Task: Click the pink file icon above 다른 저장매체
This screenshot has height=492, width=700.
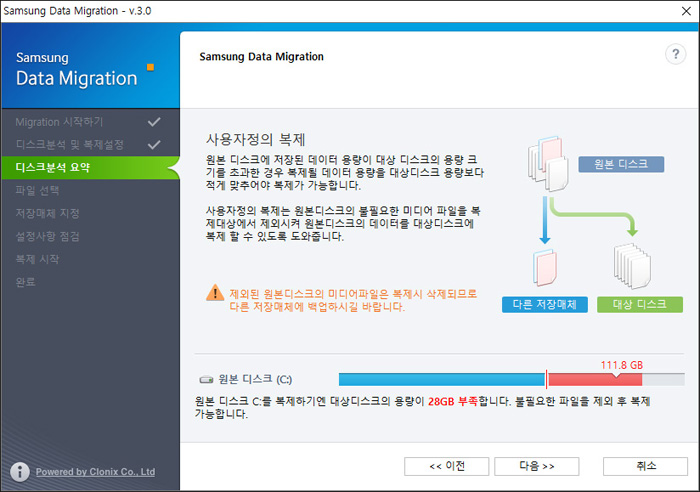Action: (545, 267)
